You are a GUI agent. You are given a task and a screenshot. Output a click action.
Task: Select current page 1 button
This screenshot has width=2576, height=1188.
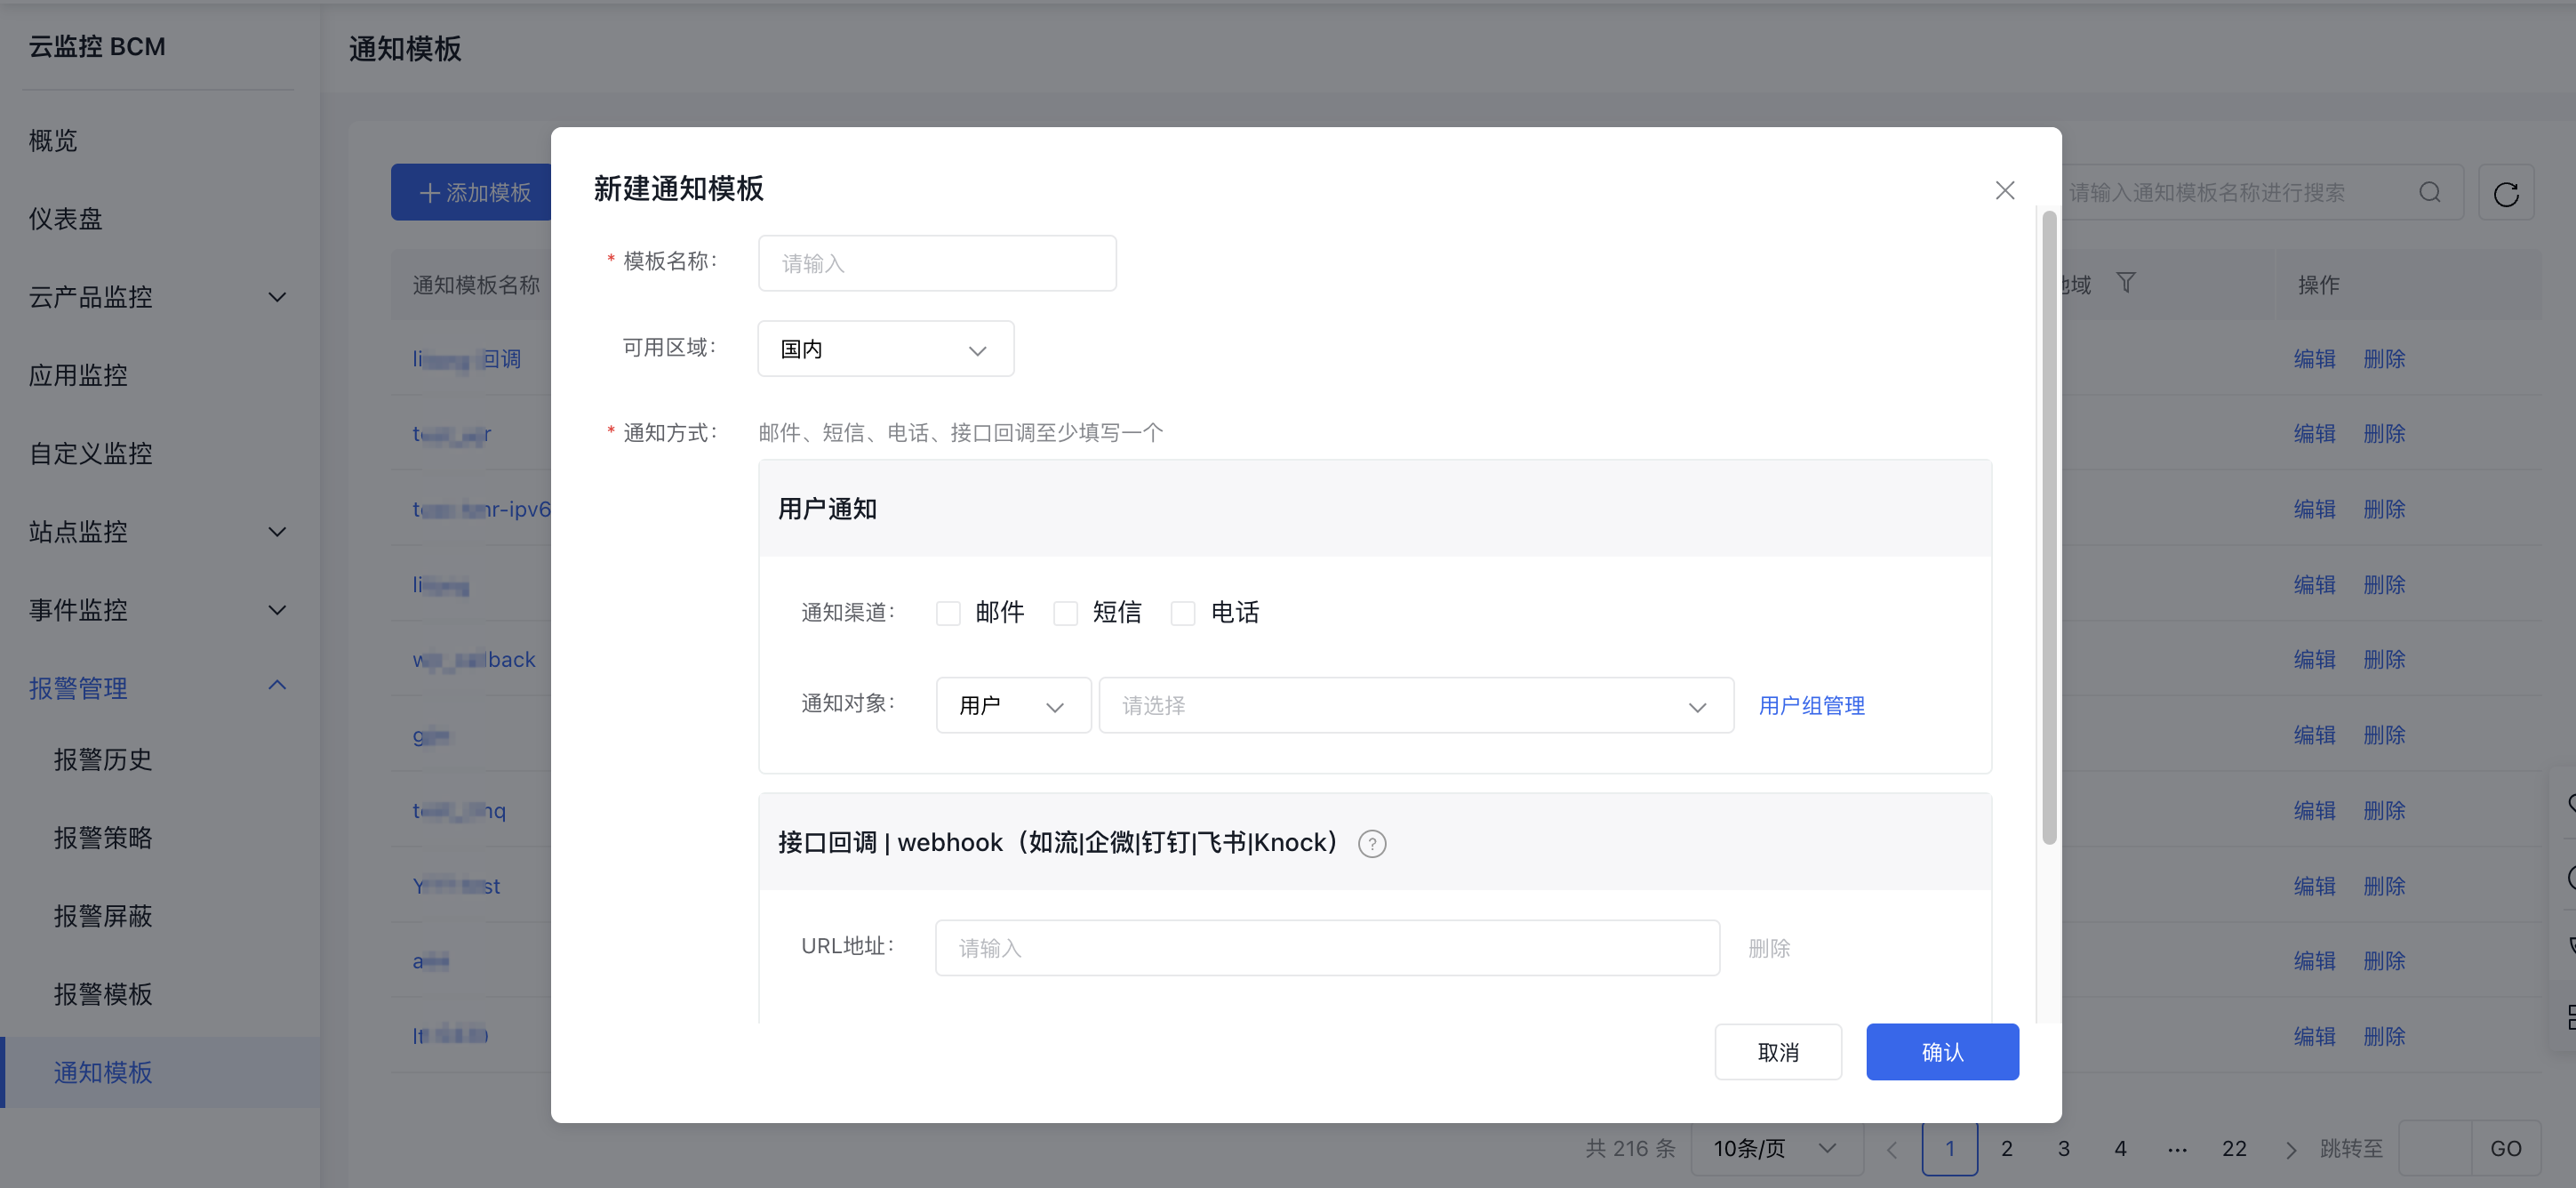1949,1149
